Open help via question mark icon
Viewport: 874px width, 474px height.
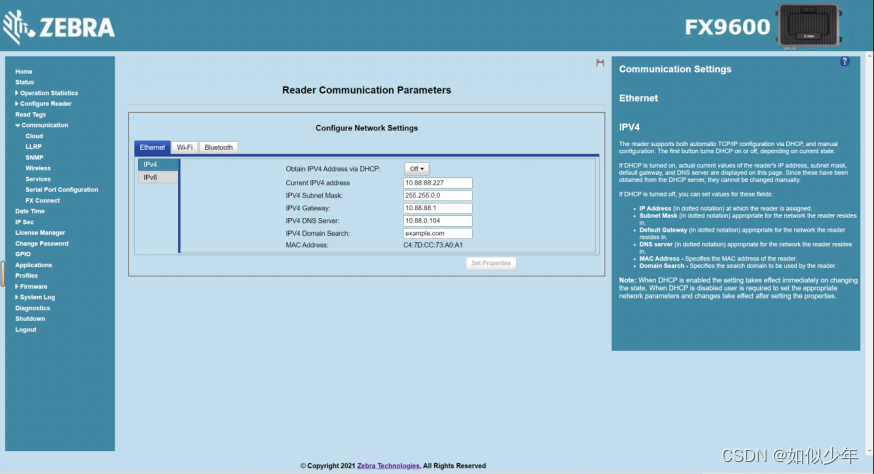click(844, 61)
